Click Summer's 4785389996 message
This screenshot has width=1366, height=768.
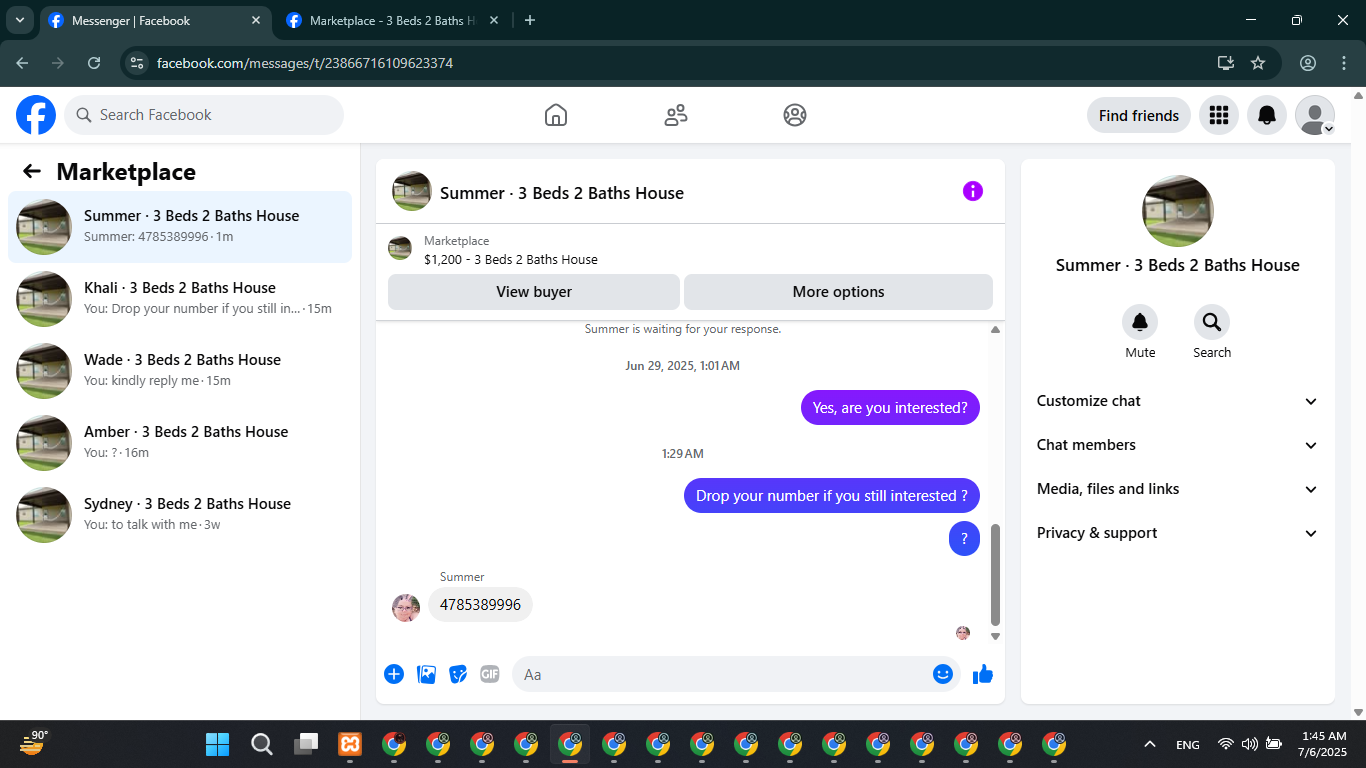(481, 605)
